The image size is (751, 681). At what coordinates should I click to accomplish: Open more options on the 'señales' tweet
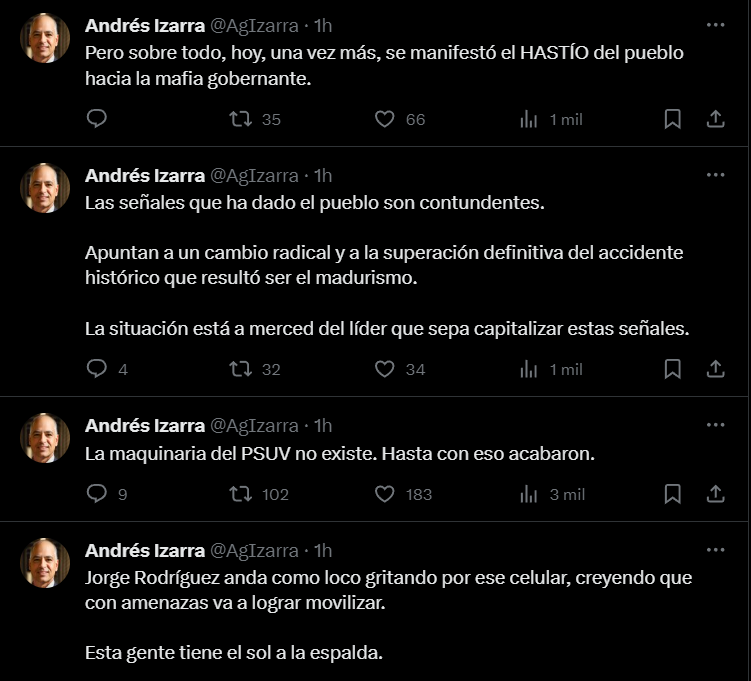[715, 174]
